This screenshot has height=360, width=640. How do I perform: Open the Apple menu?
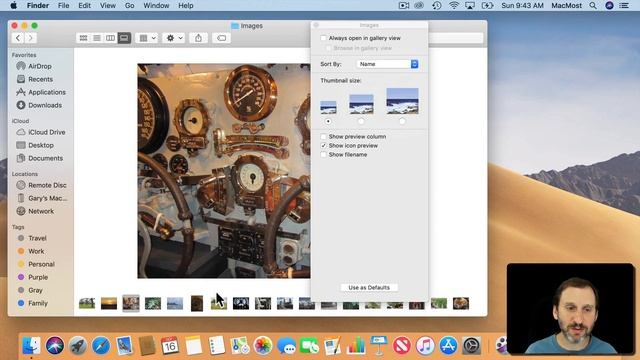(x=13, y=6)
